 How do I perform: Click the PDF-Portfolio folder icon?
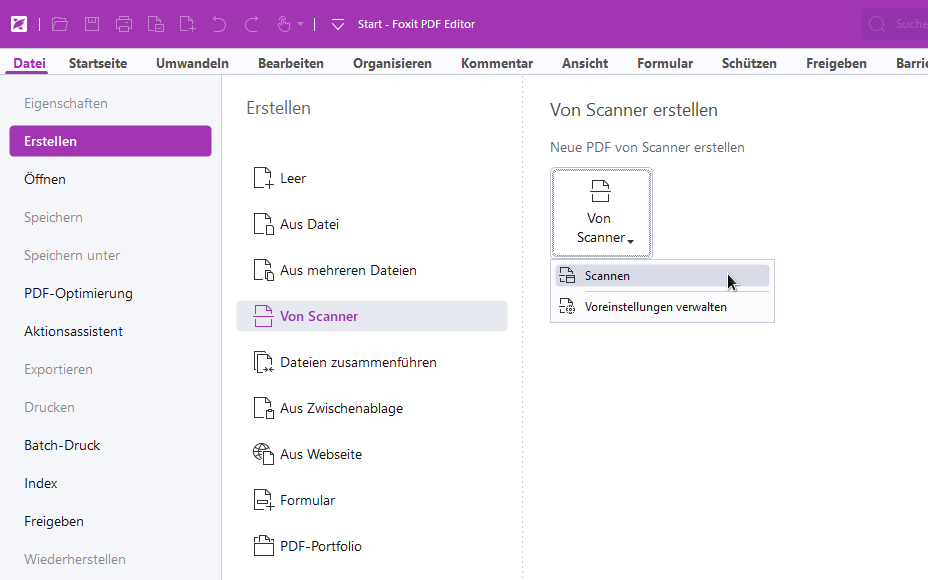click(x=263, y=546)
